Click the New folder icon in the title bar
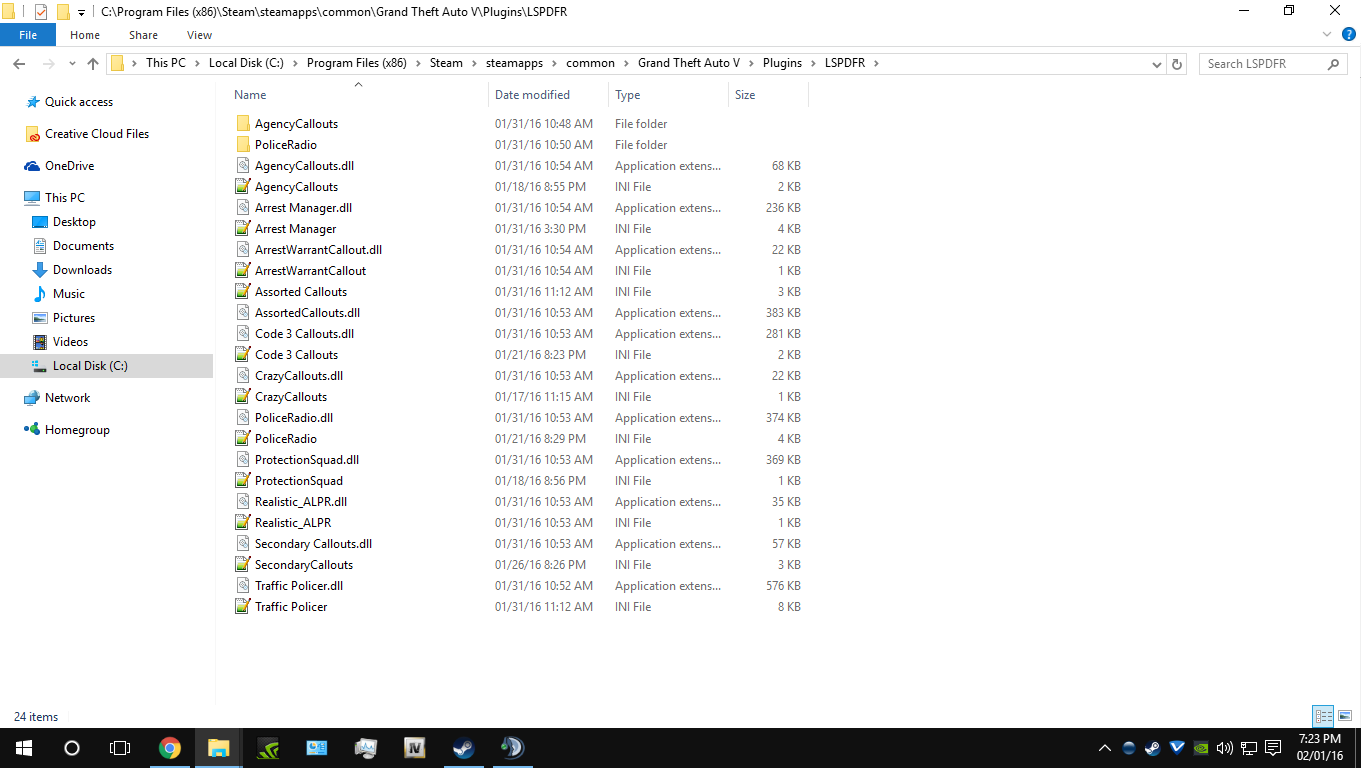This screenshot has width=1361, height=768. tap(63, 12)
